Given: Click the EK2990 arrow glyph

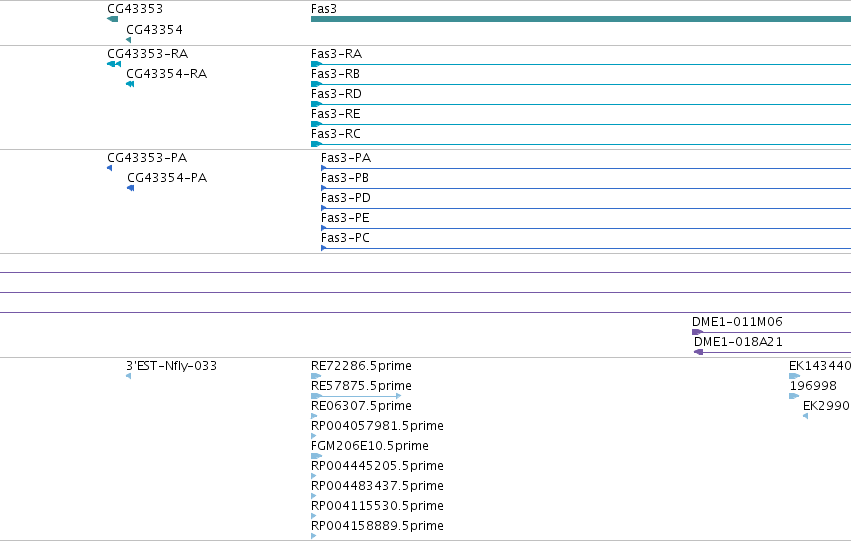Looking at the screenshot, I should (805, 416).
